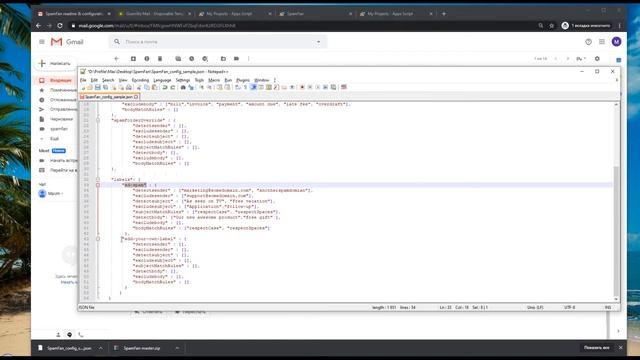Click the Save icon in Notepad++ toolbar
The height and width of the screenshot is (360, 640).
(x=98, y=87)
